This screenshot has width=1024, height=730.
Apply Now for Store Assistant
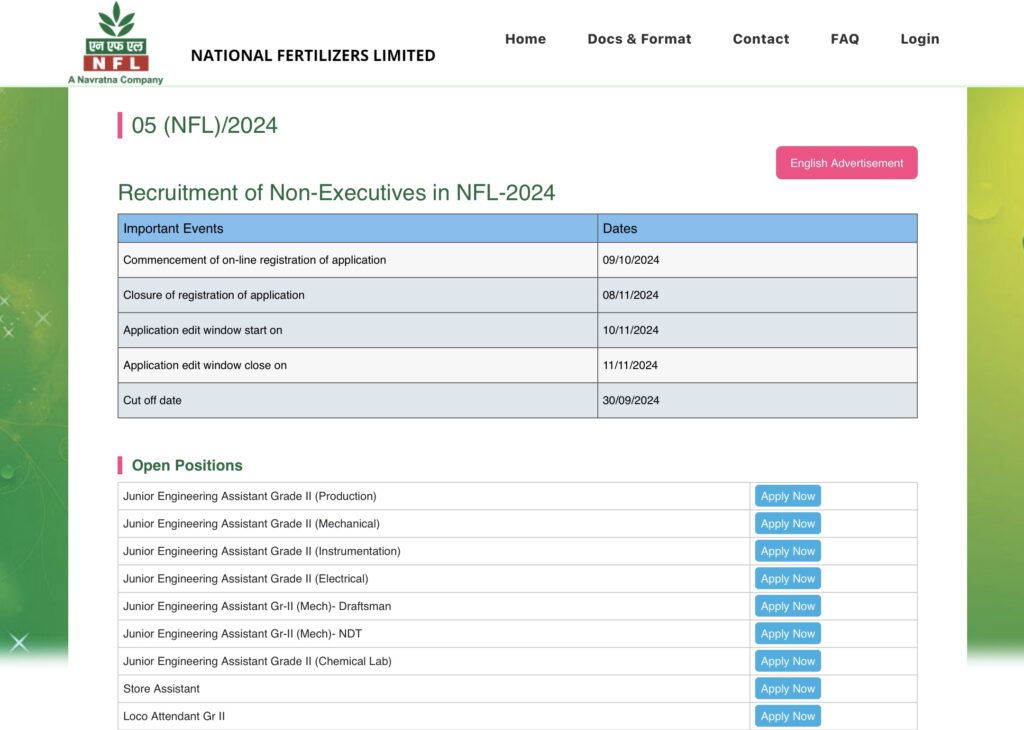788,688
